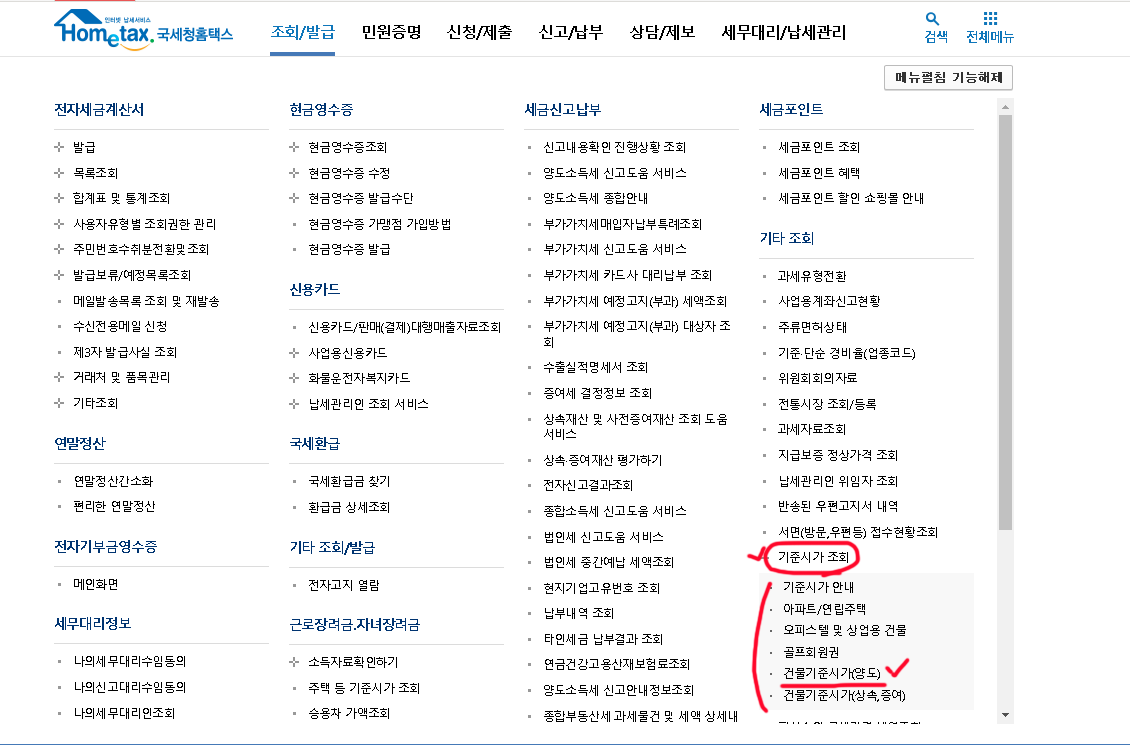Click the scrollbar up arrow
This screenshot has height=745, width=1130.
1005,107
